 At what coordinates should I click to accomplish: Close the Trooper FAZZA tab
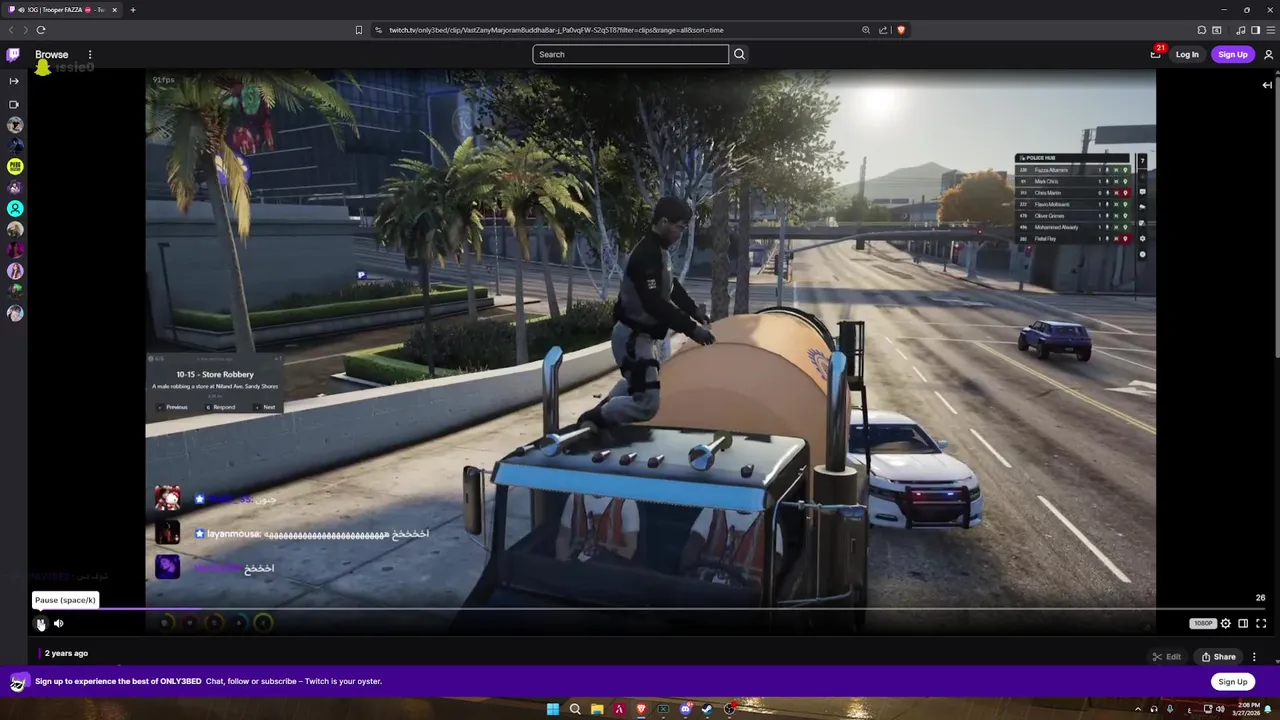click(114, 10)
